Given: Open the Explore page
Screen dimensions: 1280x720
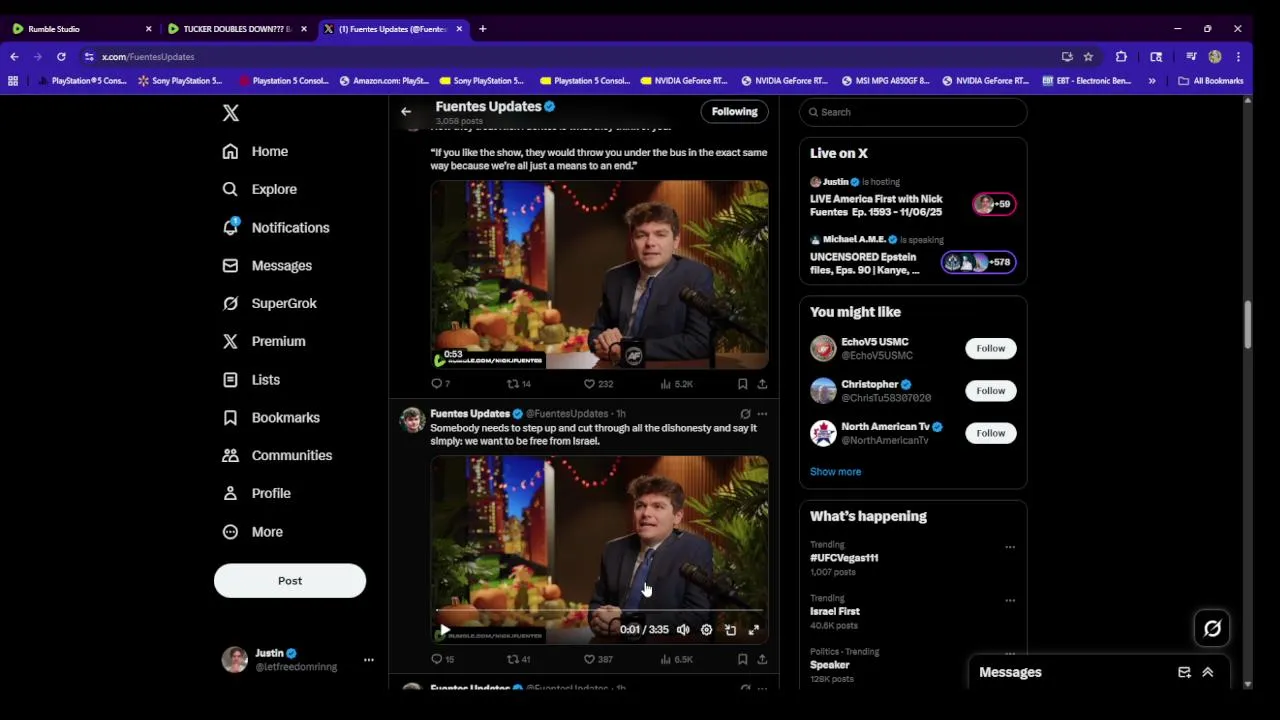Looking at the screenshot, I should pyautogui.click(x=260, y=189).
